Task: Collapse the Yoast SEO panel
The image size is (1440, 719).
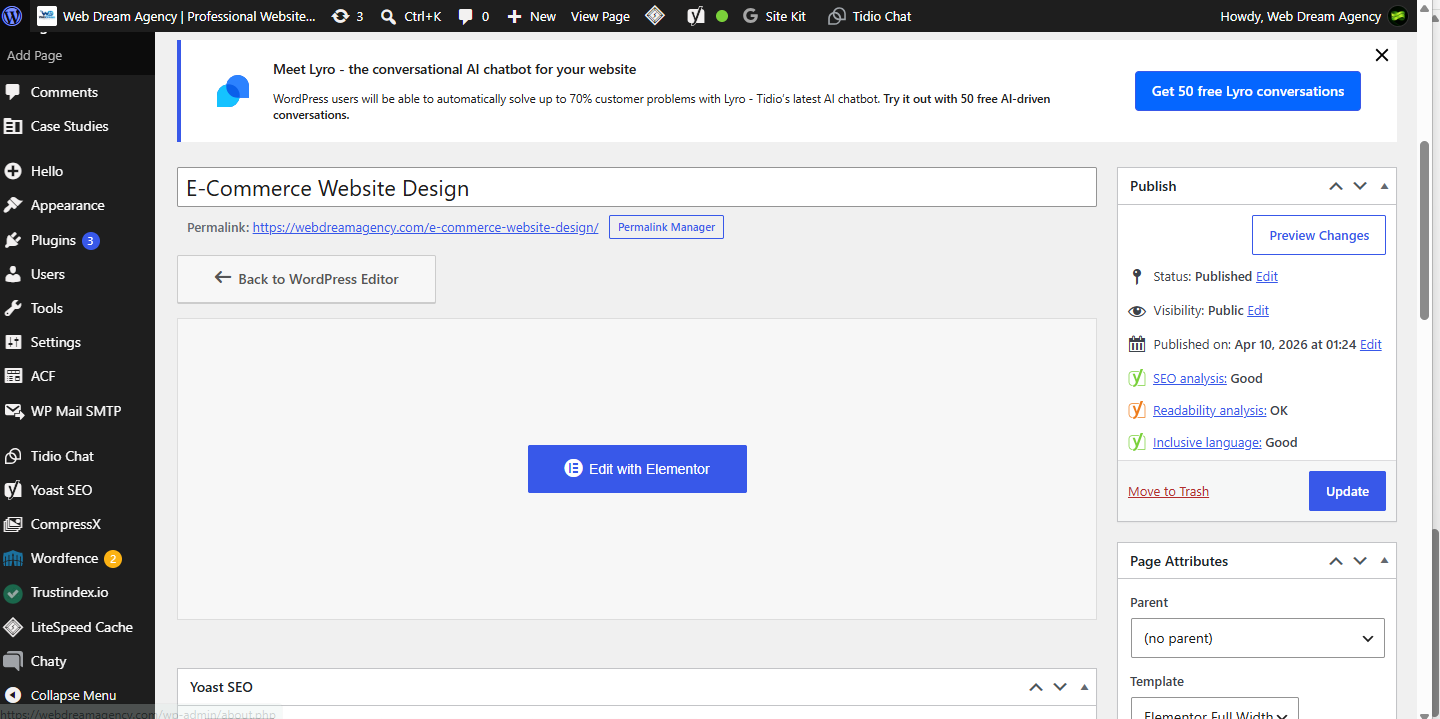Action: point(1084,687)
